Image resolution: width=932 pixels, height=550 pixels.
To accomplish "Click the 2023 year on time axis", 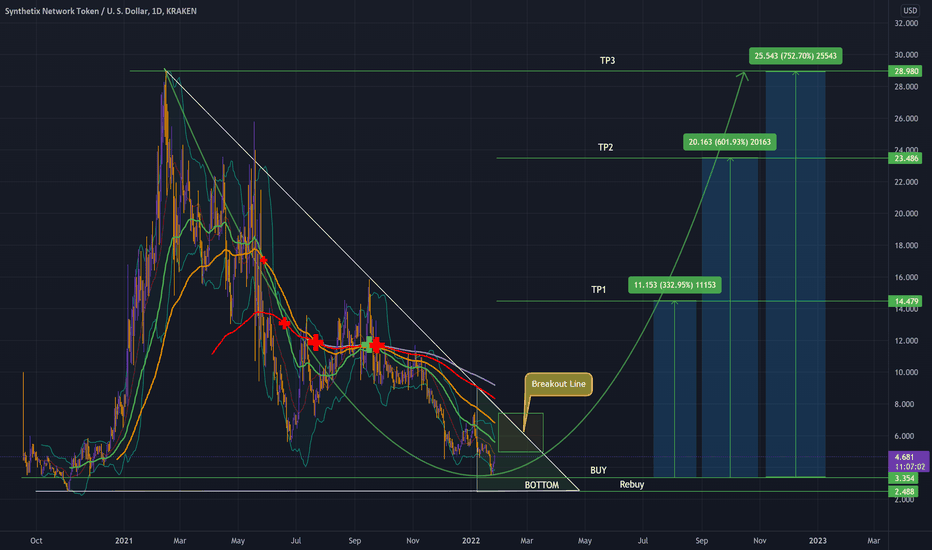I will tap(818, 540).
